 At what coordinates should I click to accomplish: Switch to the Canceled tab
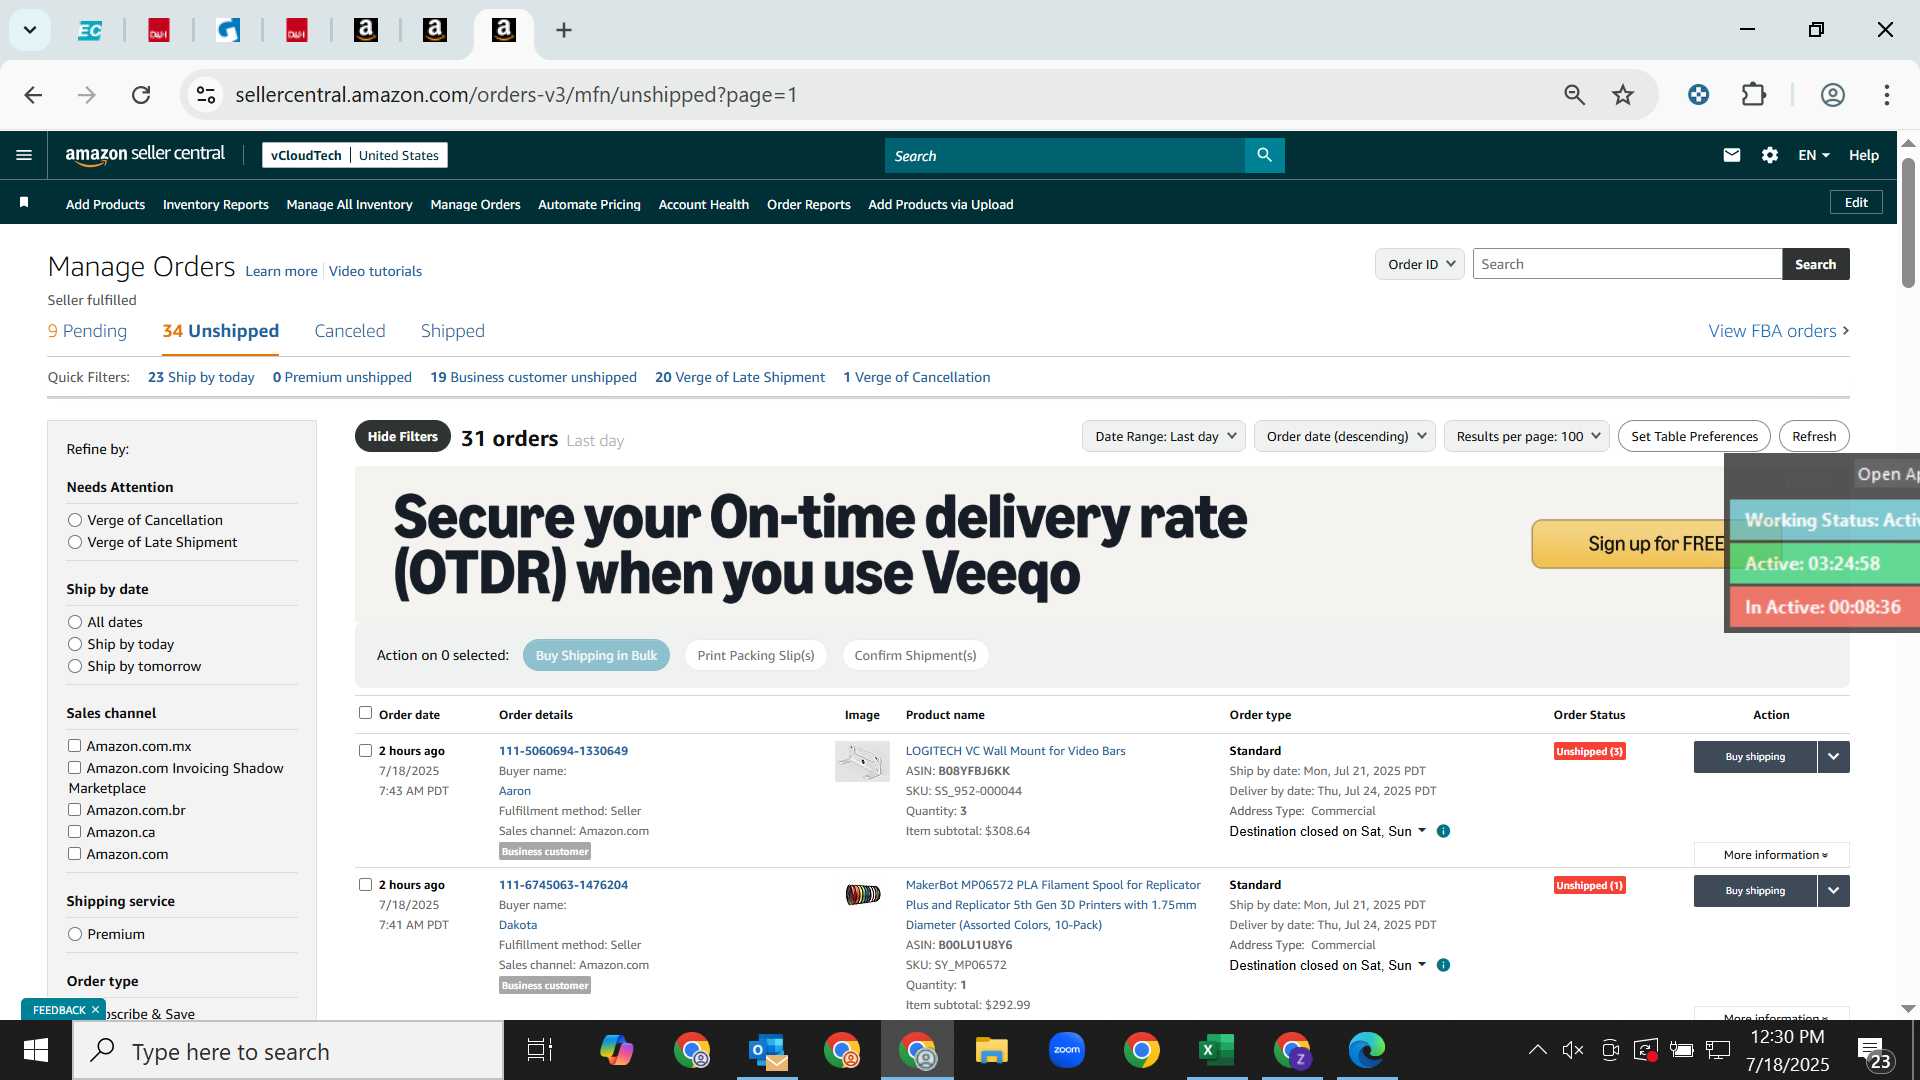click(x=349, y=331)
